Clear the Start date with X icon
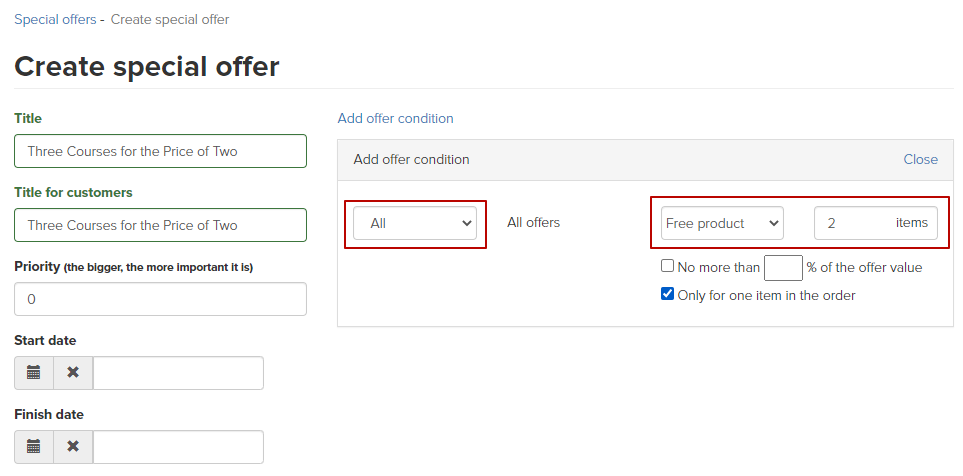The height and width of the screenshot is (476, 963). (x=73, y=373)
